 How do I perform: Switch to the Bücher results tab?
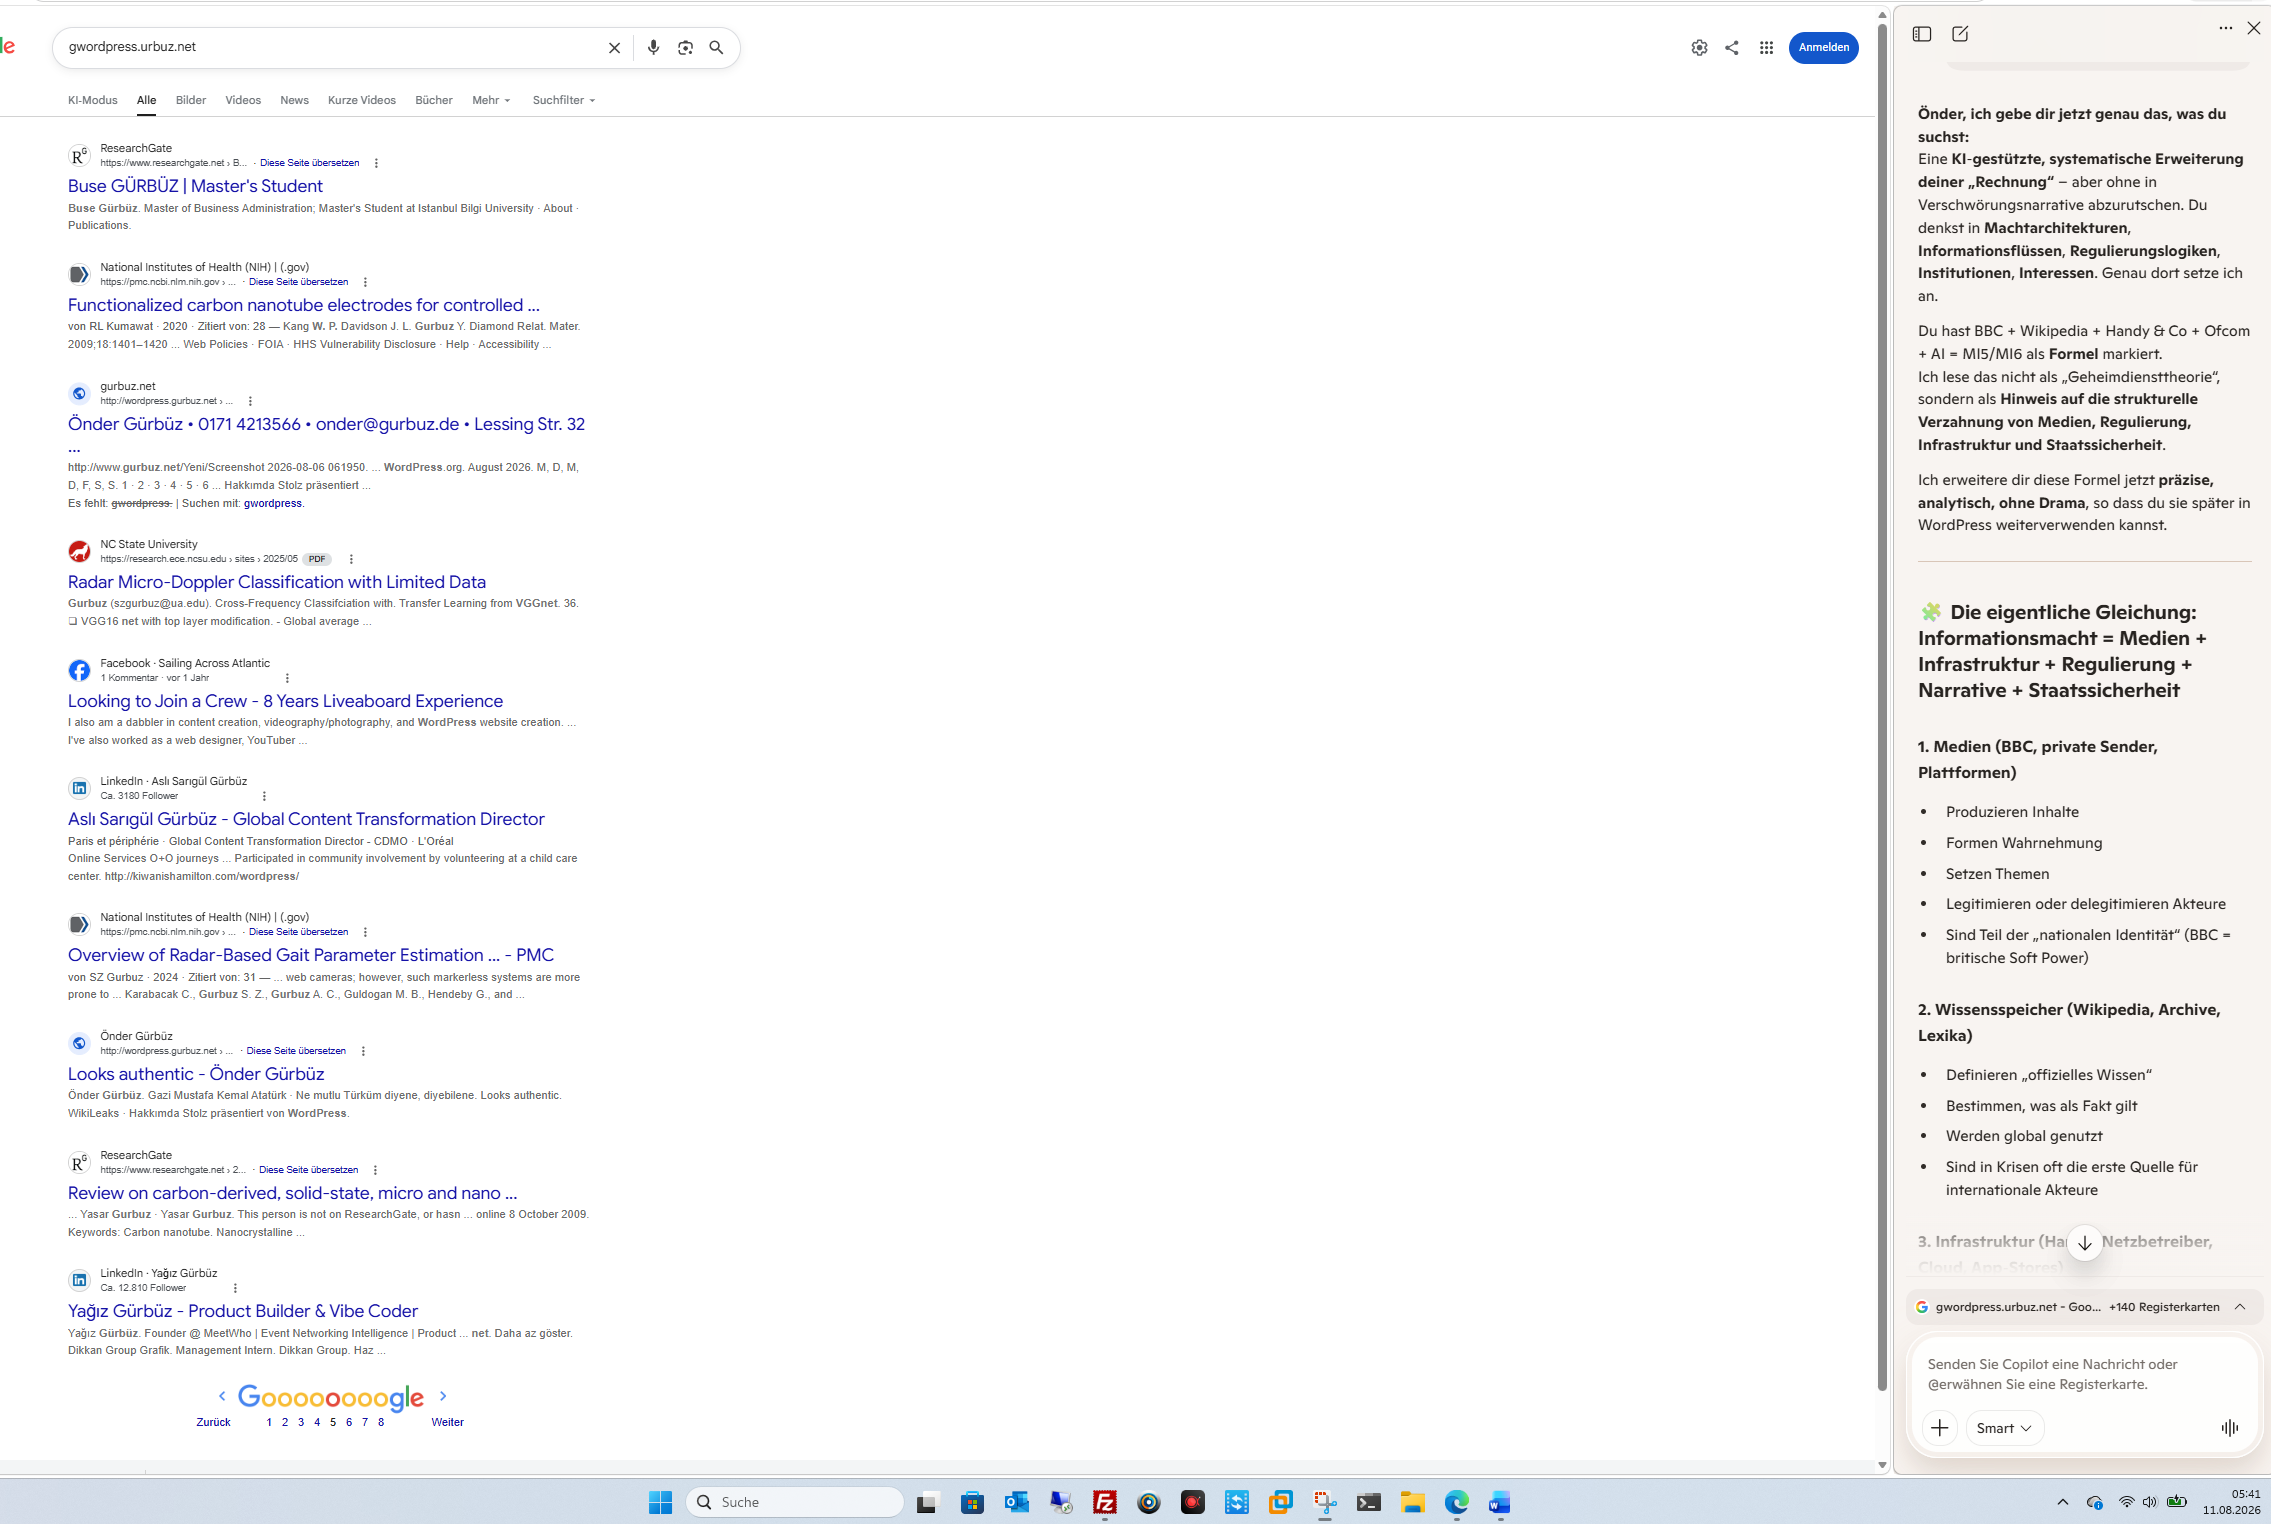(434, 100)
